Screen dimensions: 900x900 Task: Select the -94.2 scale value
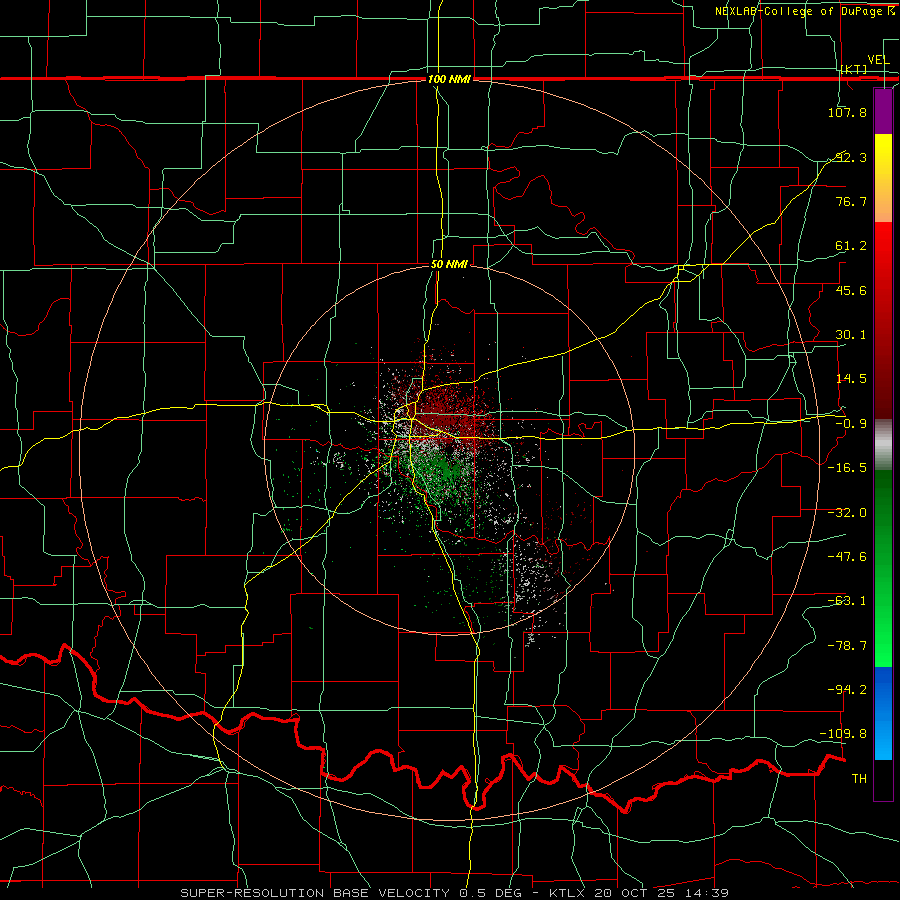tap(847, 689)
